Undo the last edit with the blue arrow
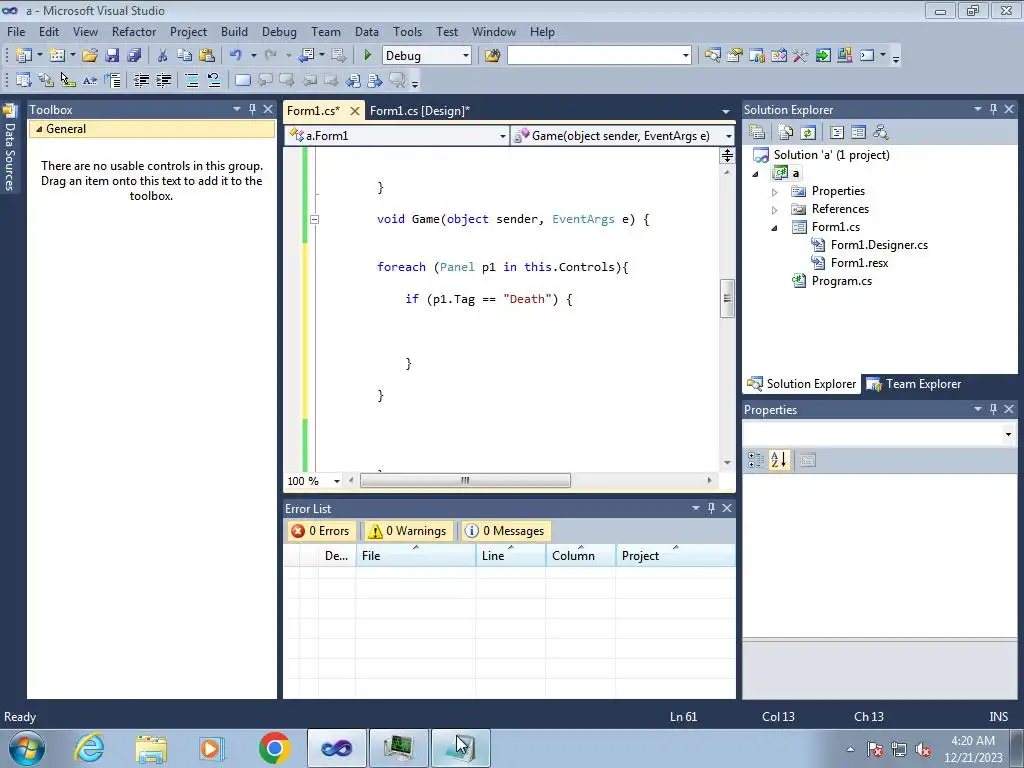1024x768 pixels. coord(236,56)
